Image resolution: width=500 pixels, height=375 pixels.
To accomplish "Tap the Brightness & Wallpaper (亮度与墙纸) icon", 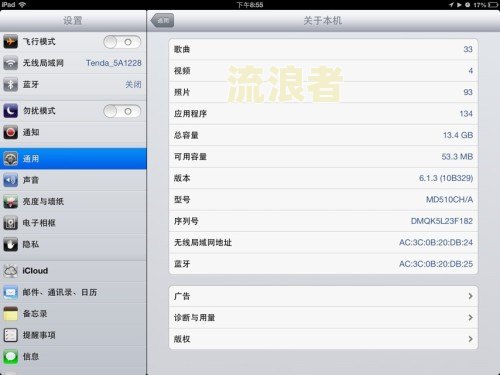I will point(10,202).
